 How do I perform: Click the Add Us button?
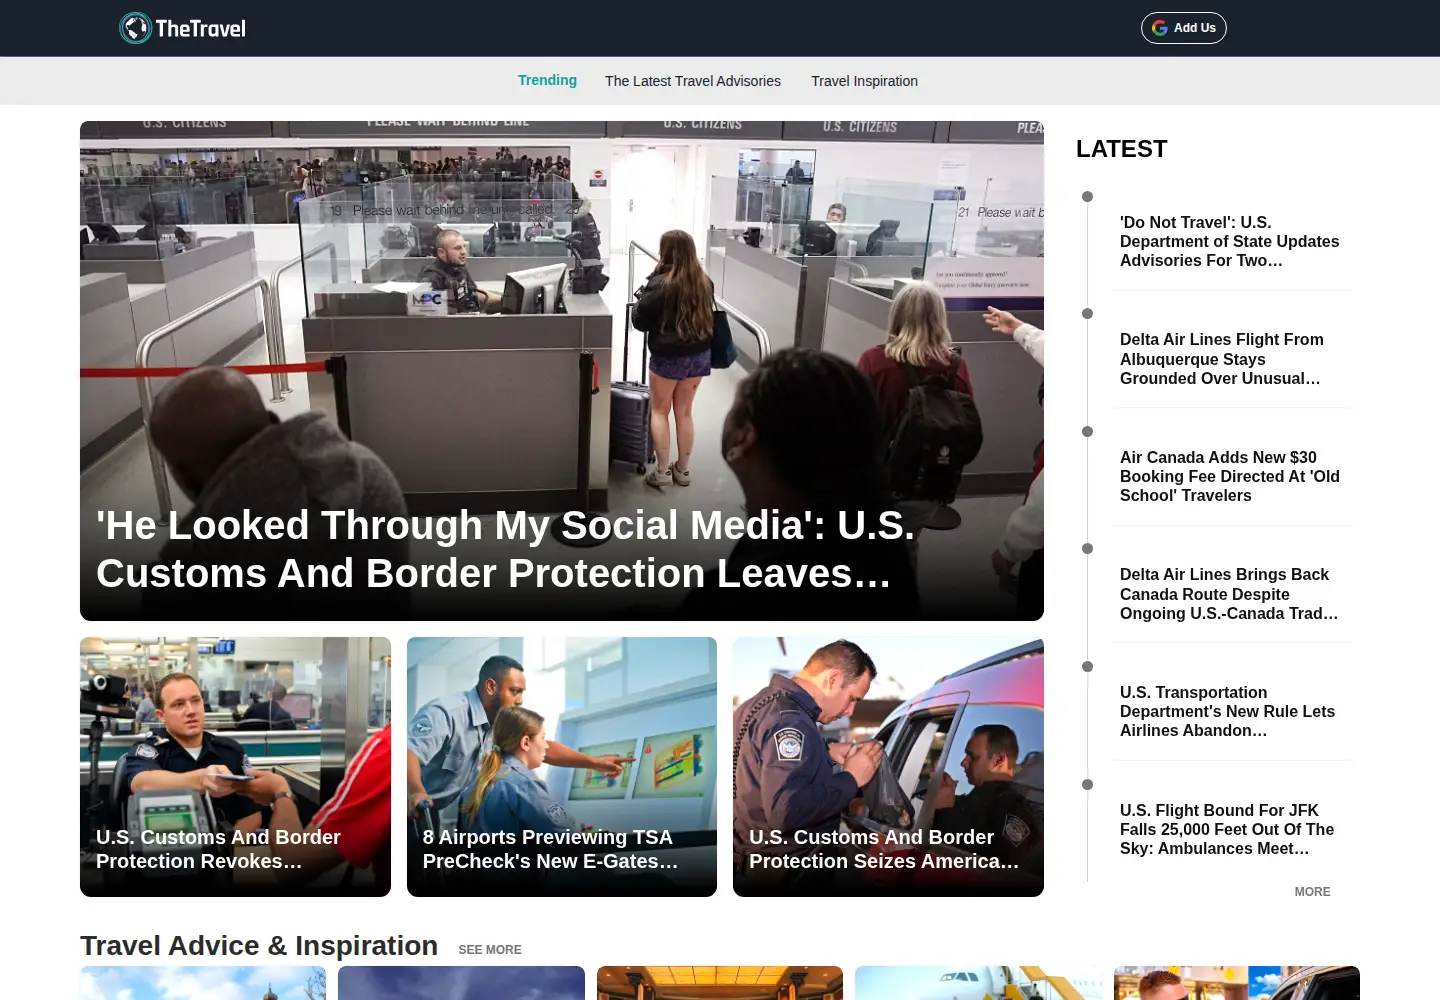tap(1184, 28)
